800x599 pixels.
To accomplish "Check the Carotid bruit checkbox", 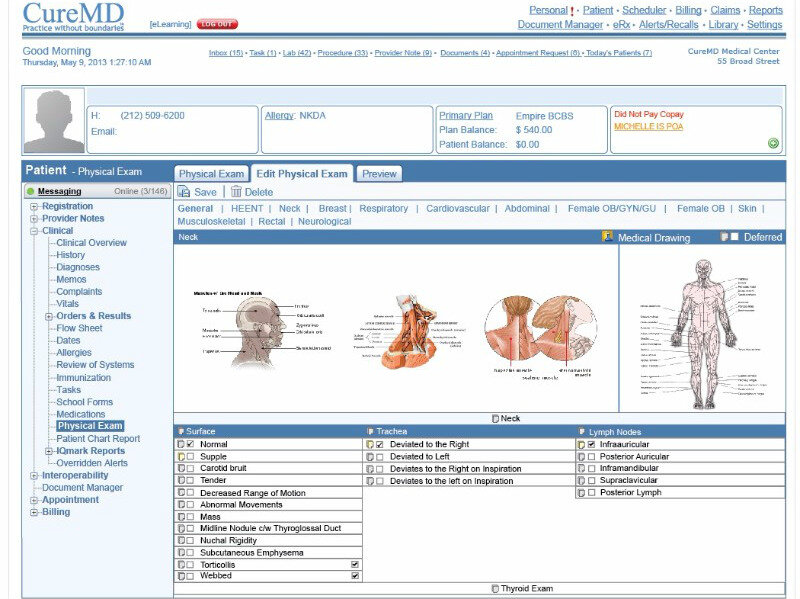I will click(x=191, y=468).
